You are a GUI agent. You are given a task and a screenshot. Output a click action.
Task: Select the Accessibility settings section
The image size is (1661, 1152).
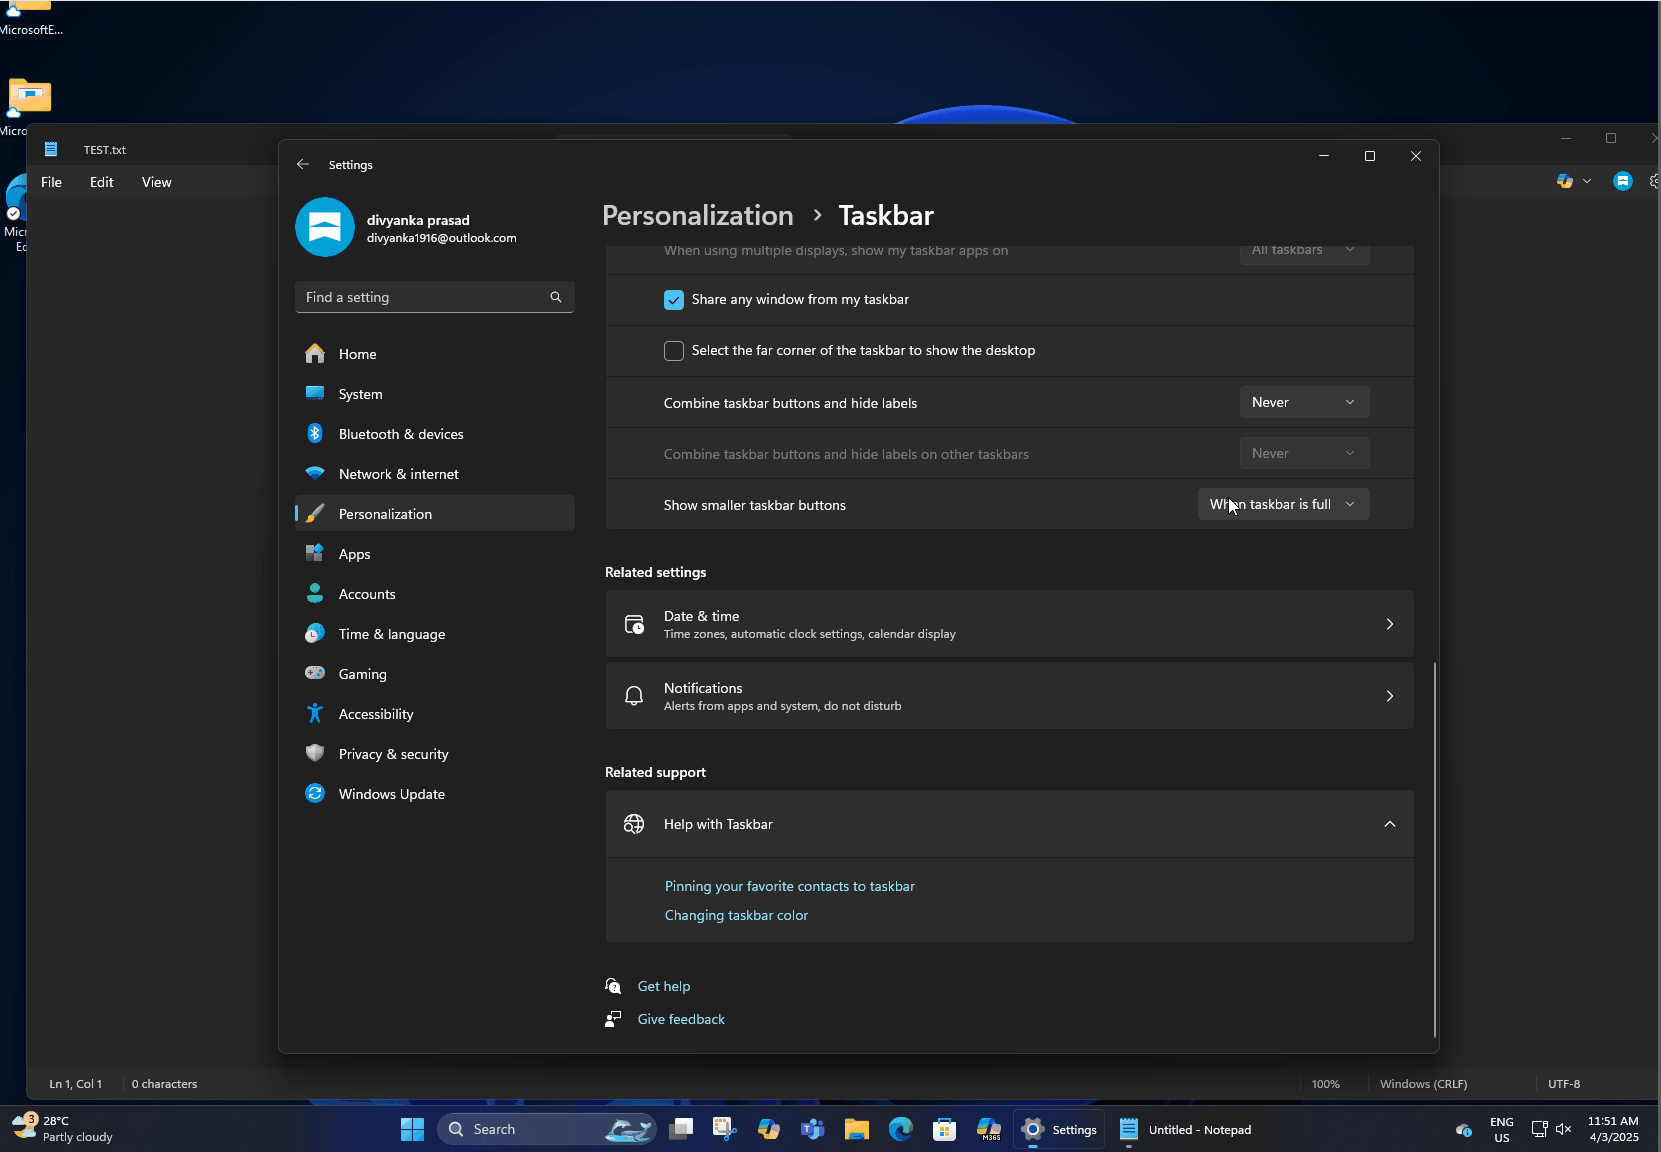pos(376,713)
